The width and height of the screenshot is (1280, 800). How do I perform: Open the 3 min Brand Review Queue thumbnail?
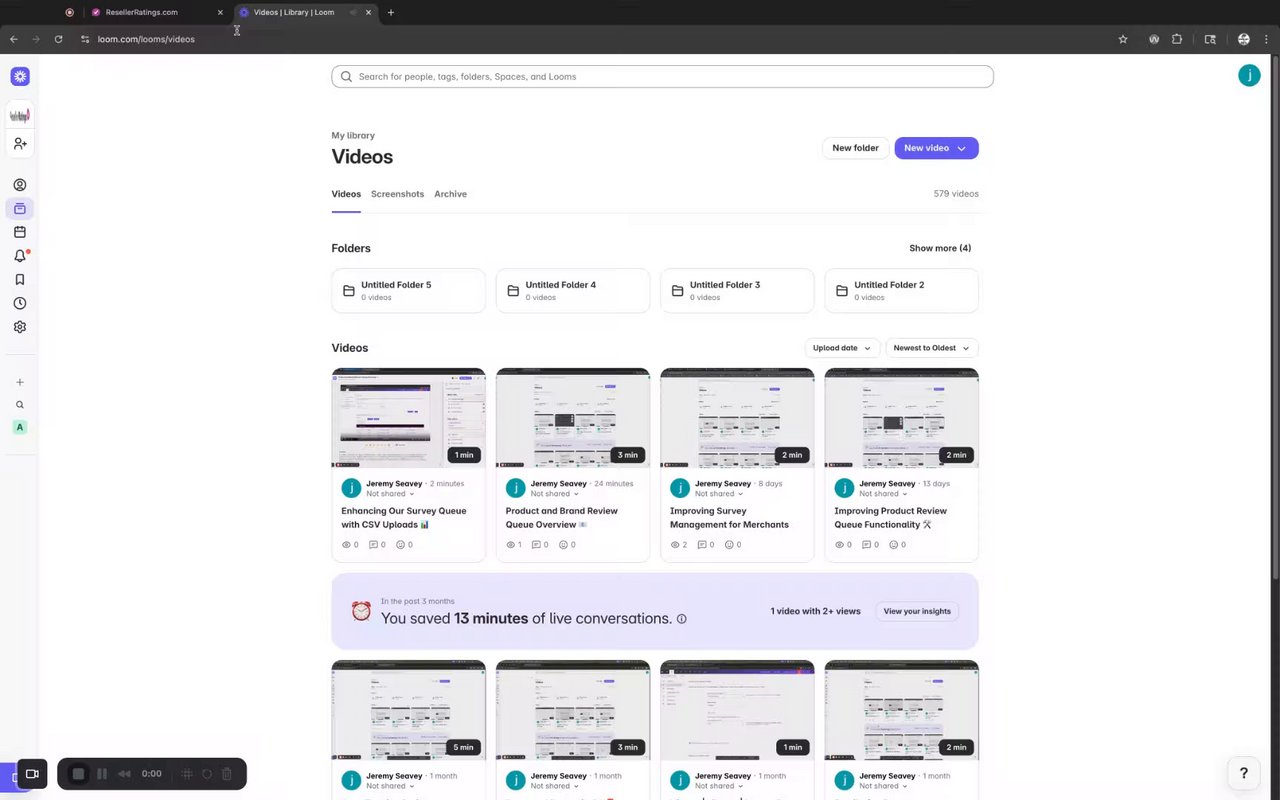tap(573, 418)
